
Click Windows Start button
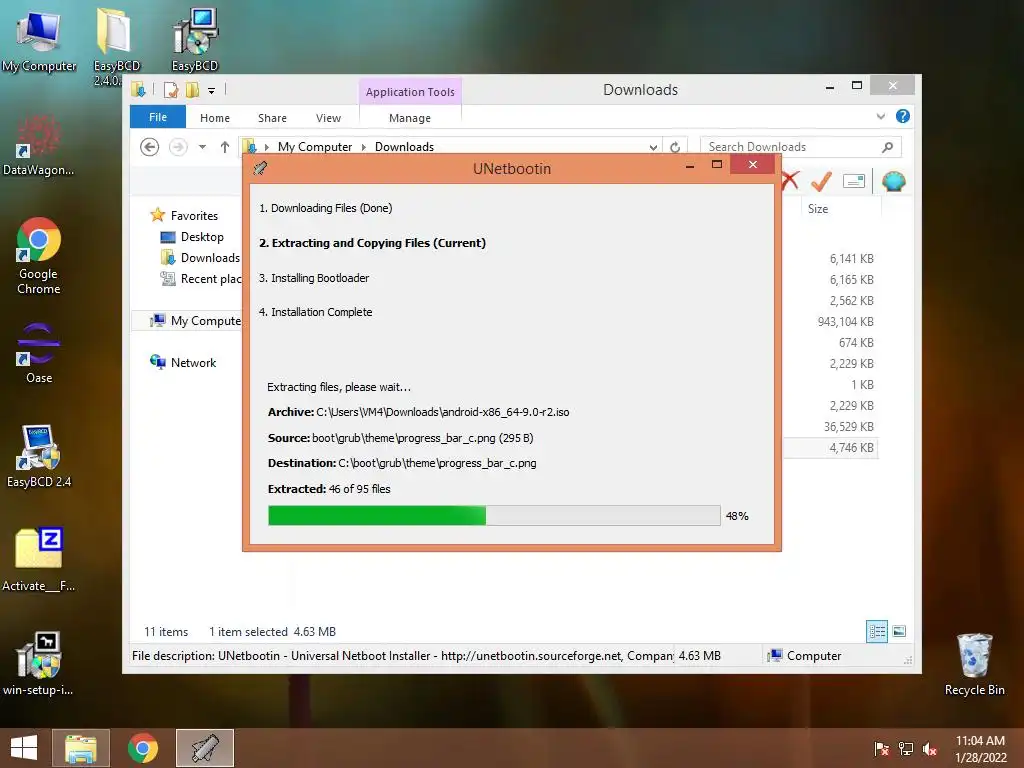click(x=24, y=748)
